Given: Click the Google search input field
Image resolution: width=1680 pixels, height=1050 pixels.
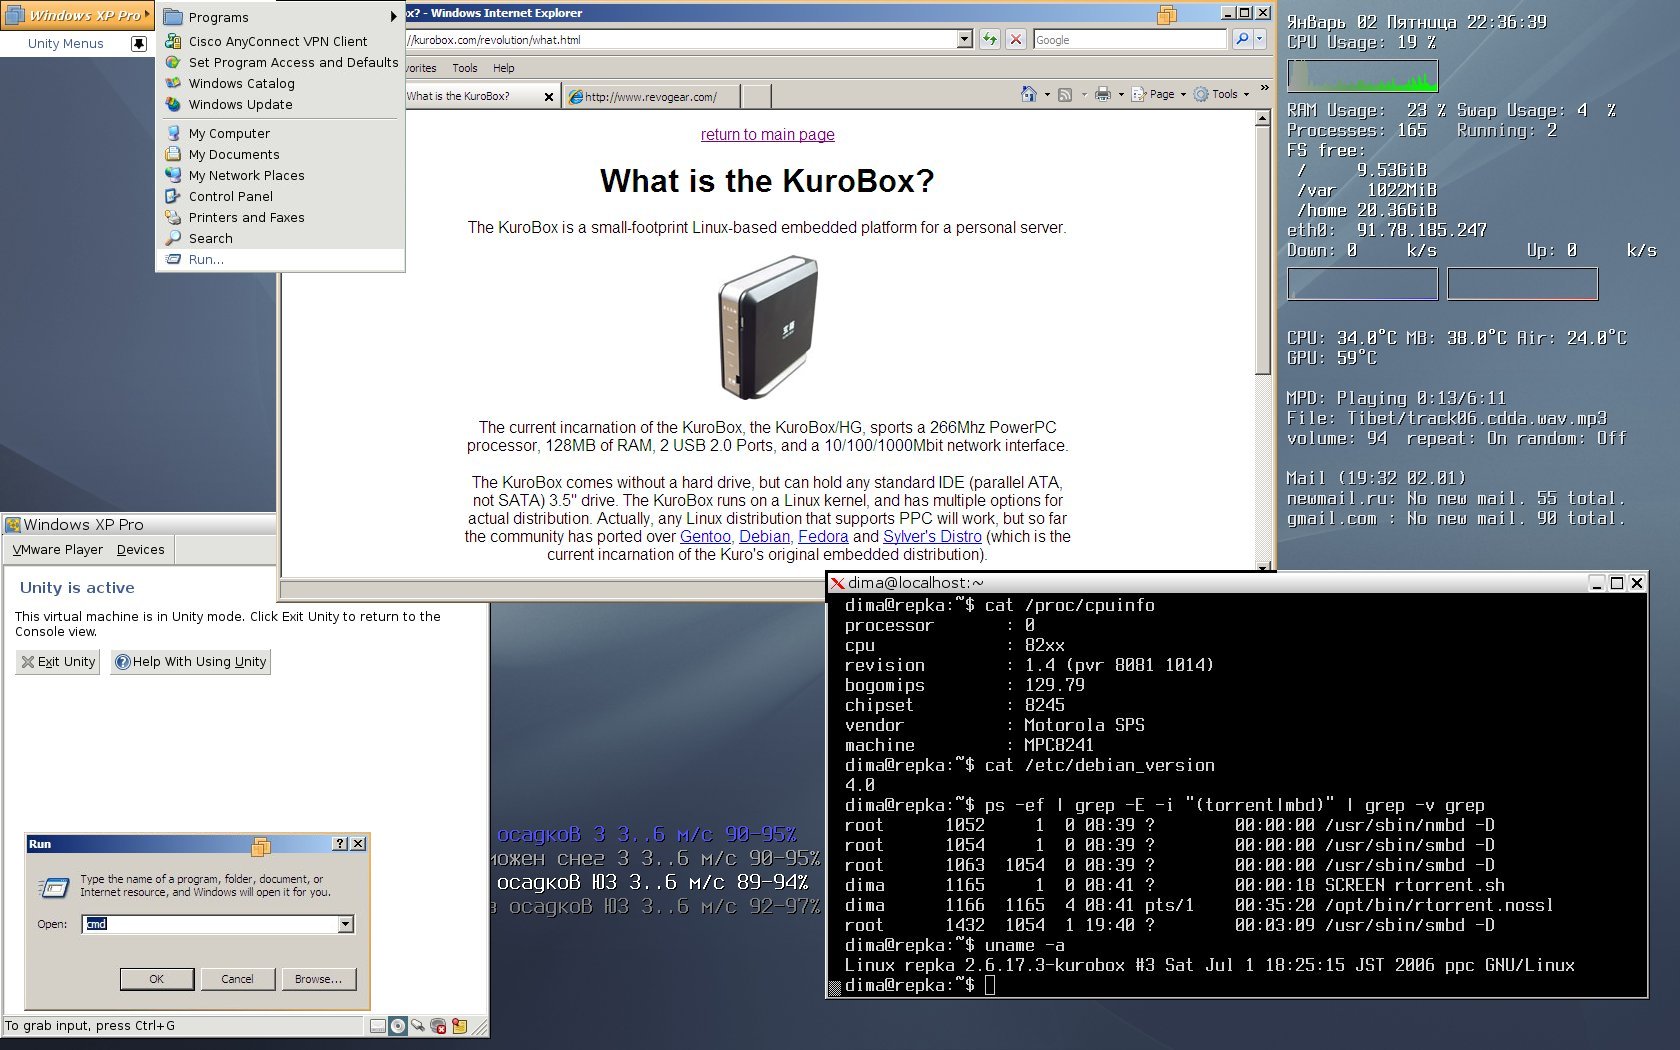Looking at the screenshot, I should 1129,39.
